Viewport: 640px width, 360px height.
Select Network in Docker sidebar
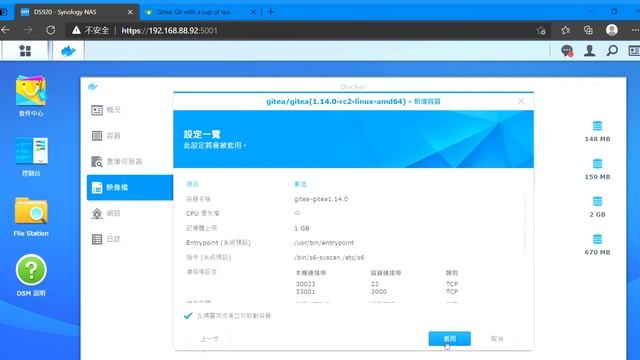pyautogui.click(x=130, y=213)
